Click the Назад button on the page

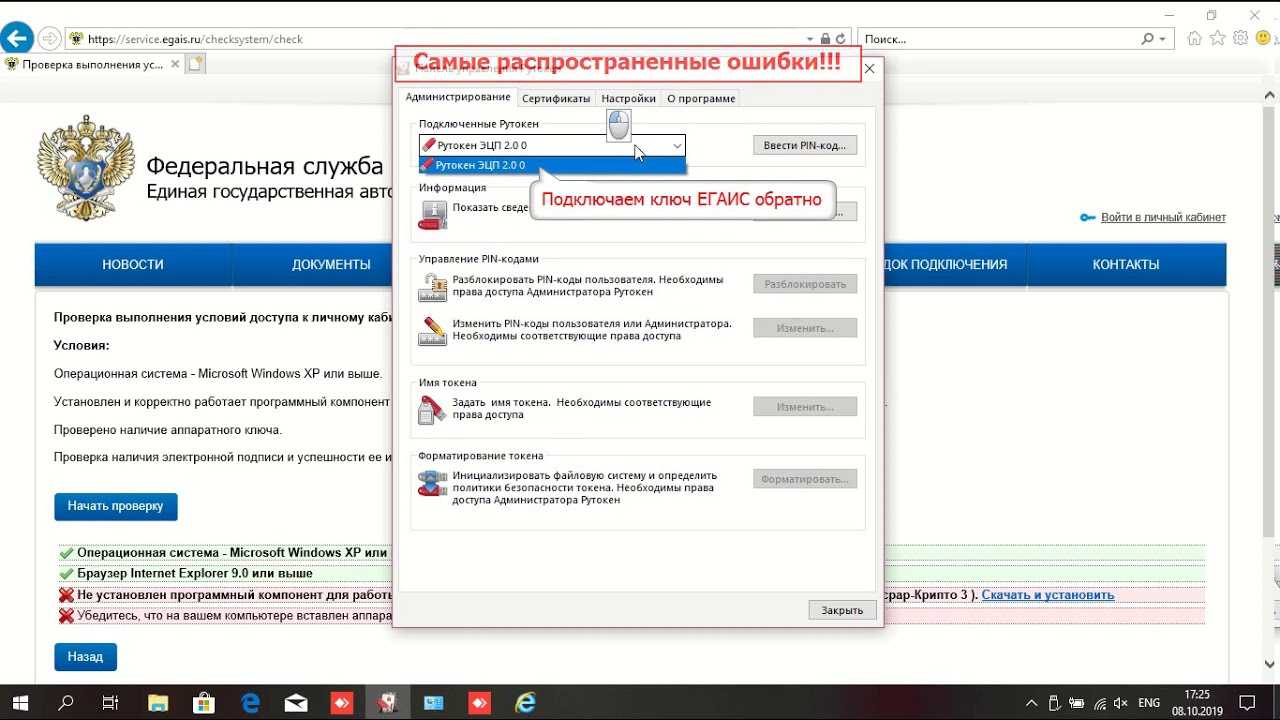(86, 657)
